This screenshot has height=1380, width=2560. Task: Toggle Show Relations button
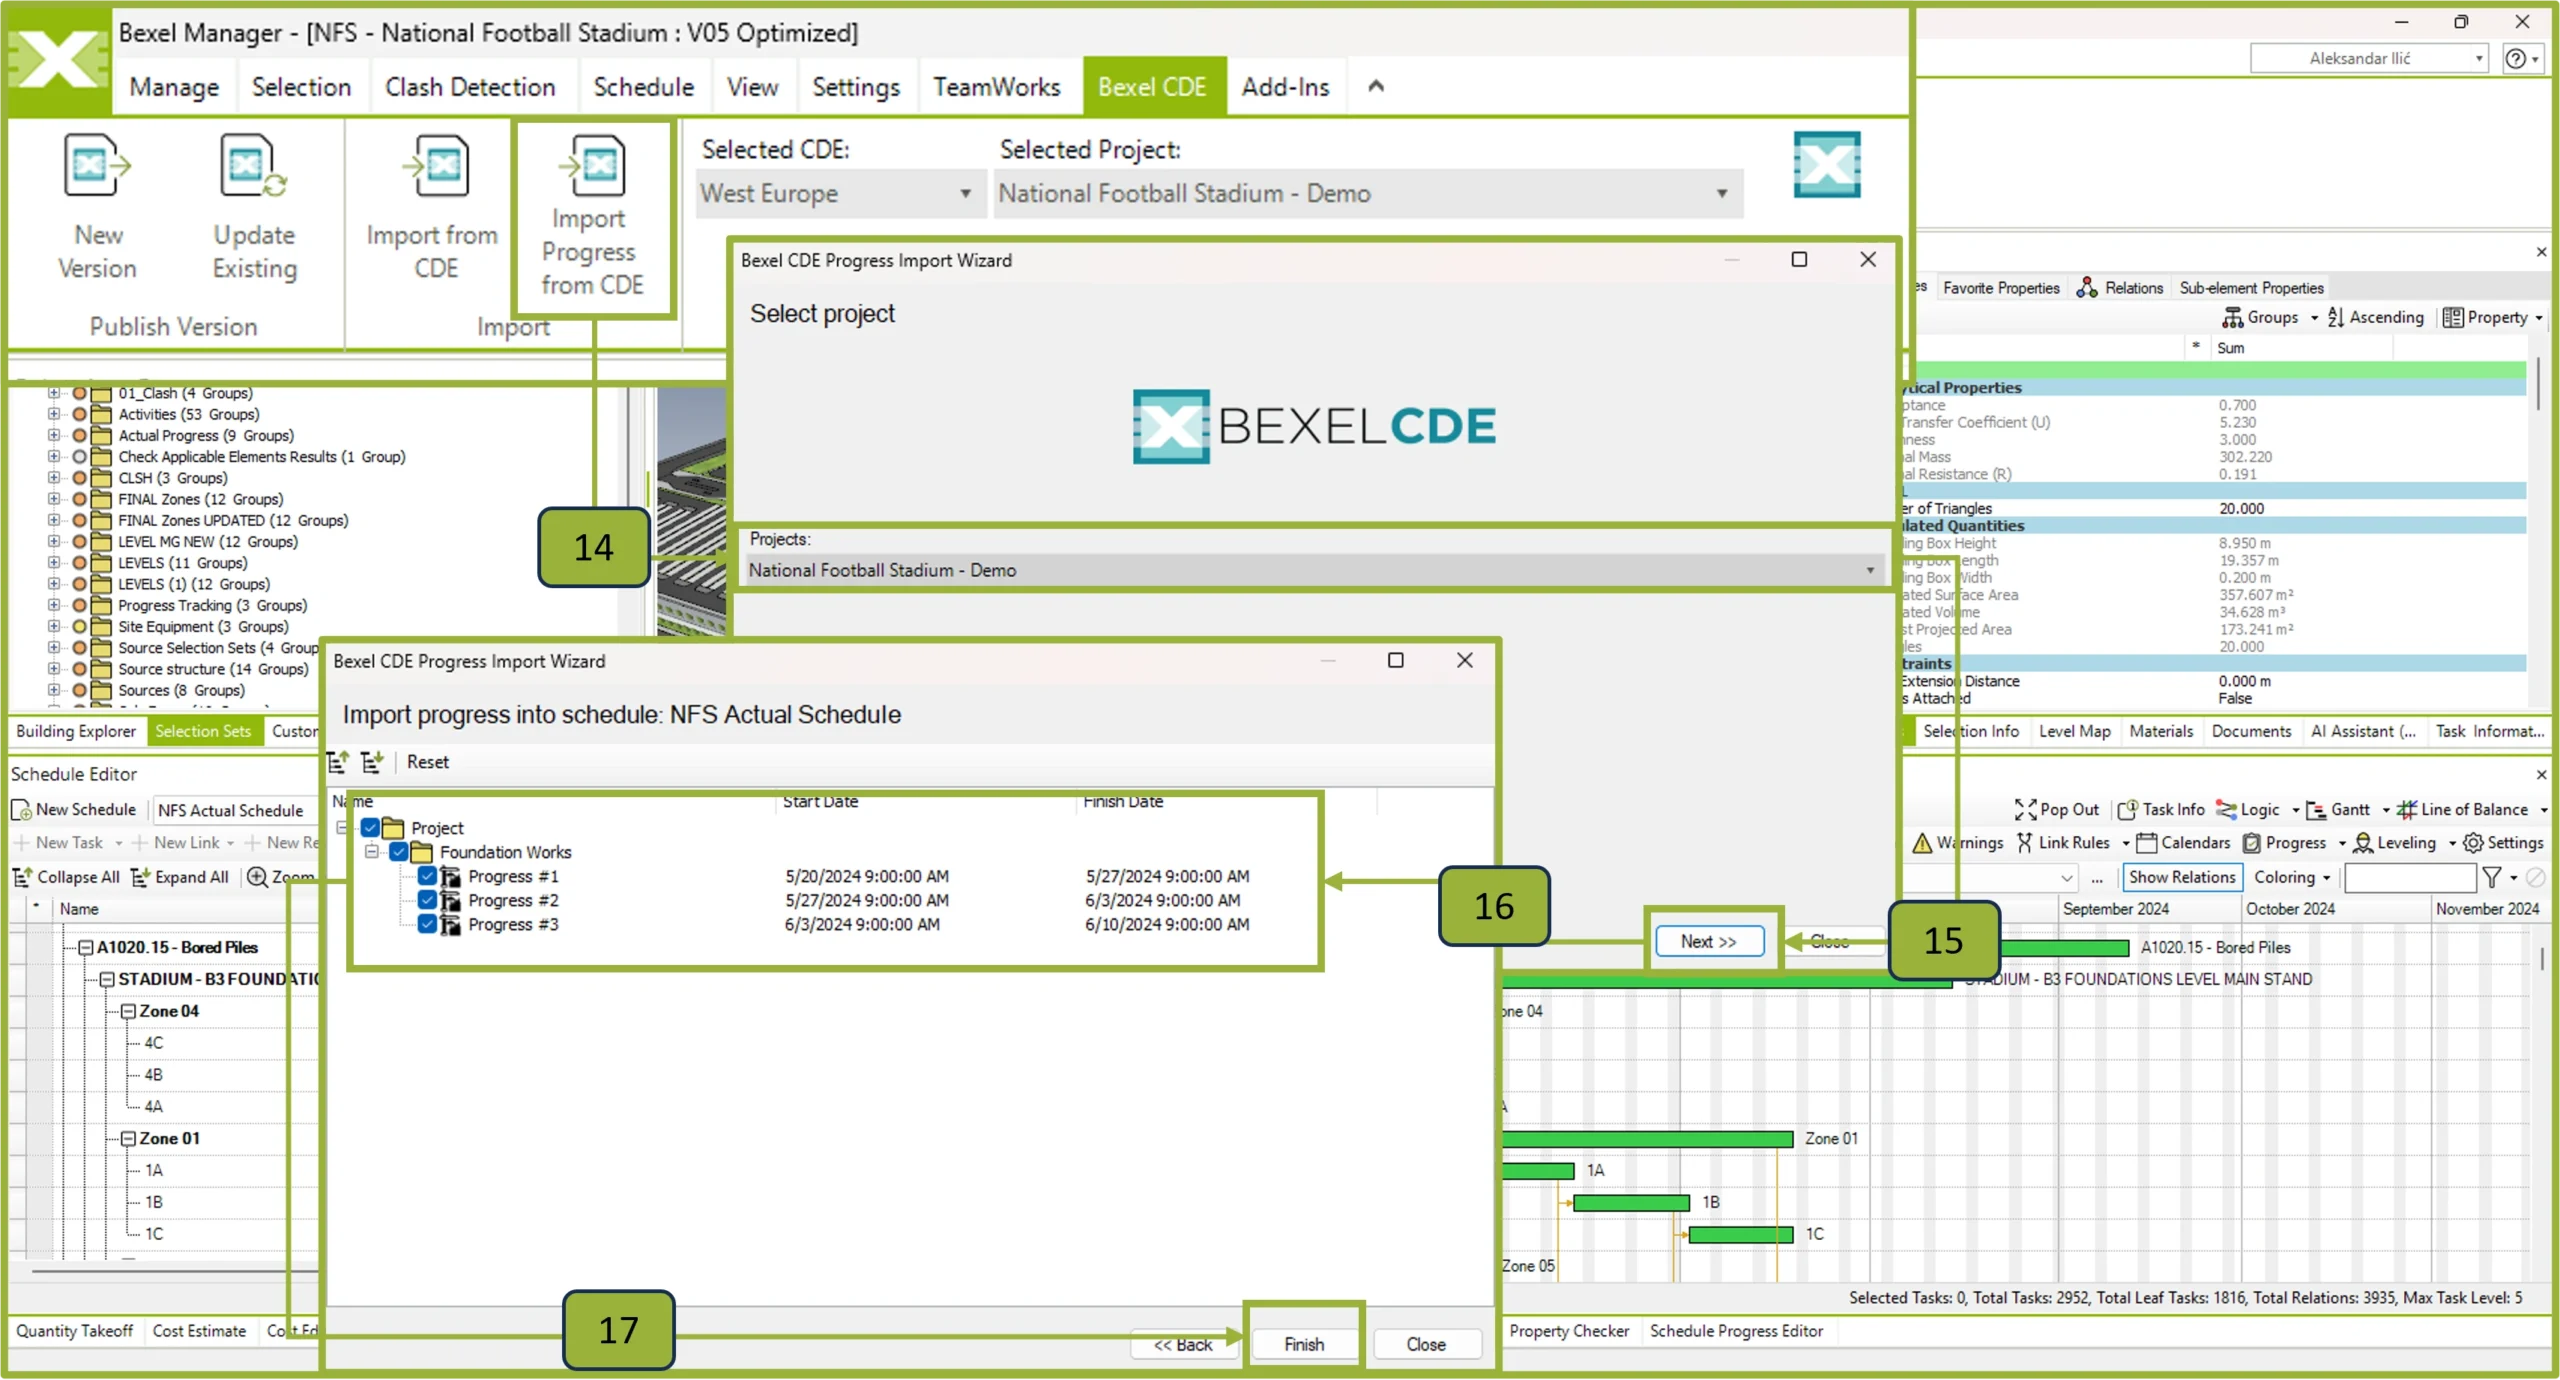point(2181,878)
